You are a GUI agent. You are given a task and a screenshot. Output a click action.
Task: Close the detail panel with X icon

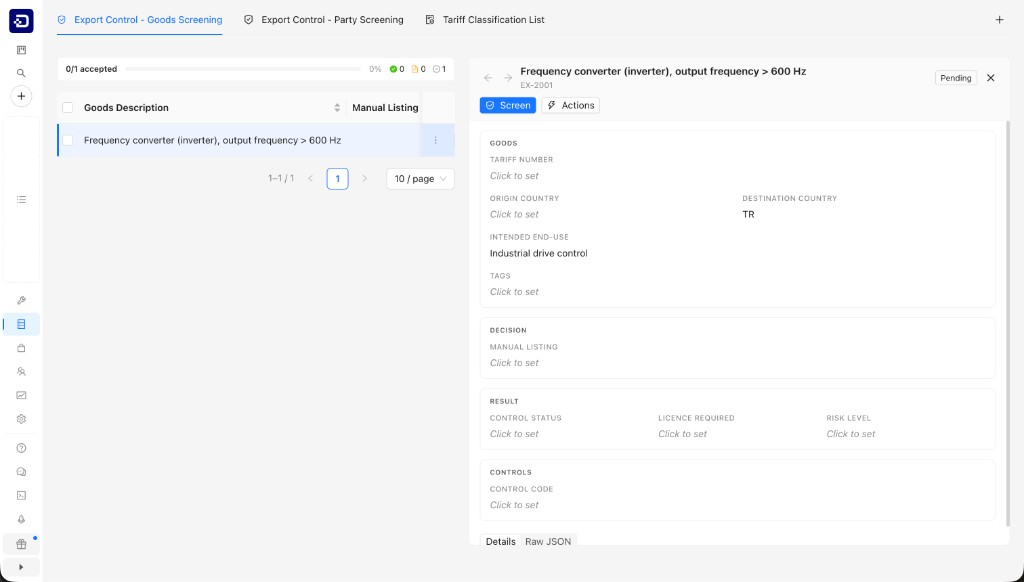[991, 78]
